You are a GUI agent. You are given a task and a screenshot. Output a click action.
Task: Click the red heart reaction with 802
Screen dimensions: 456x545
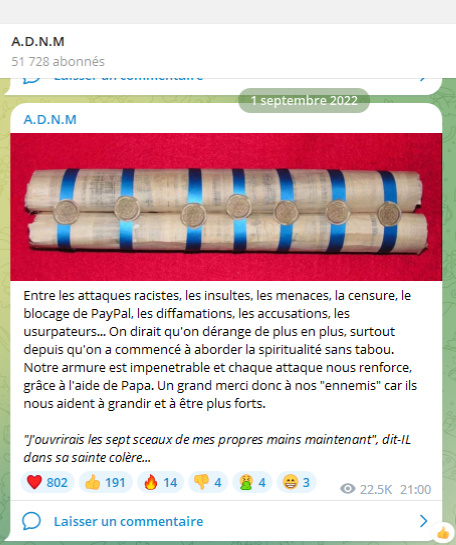pyautogui.click(x=47, y=482)
